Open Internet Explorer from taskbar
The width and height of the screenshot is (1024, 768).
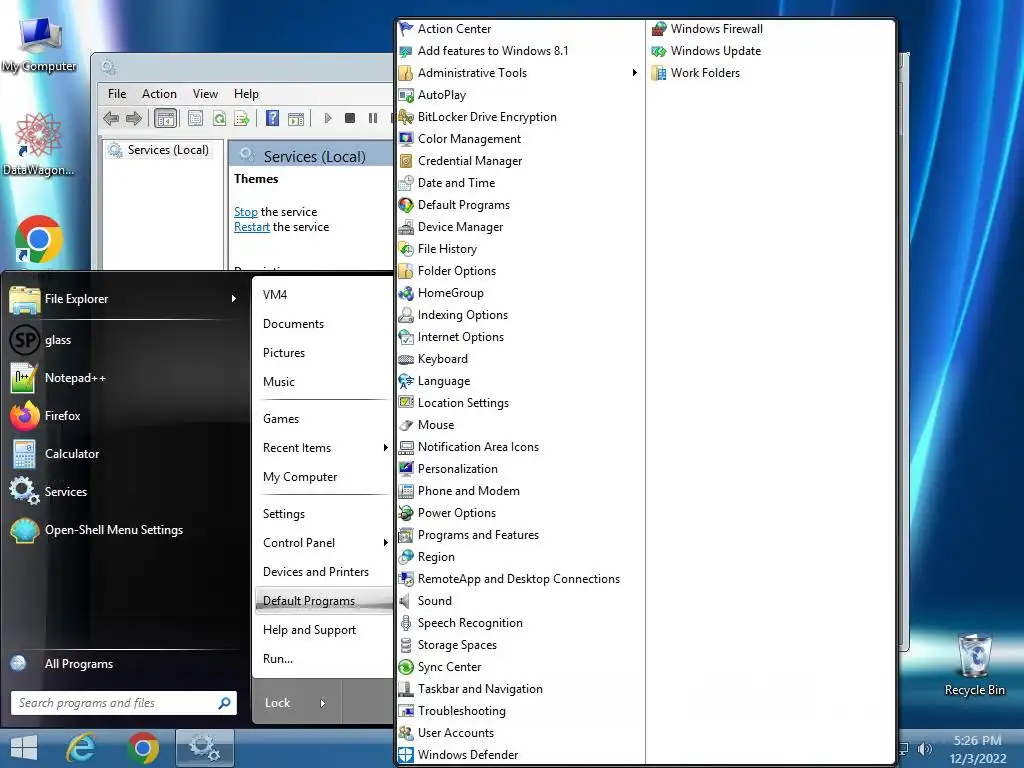click(81, 748)
